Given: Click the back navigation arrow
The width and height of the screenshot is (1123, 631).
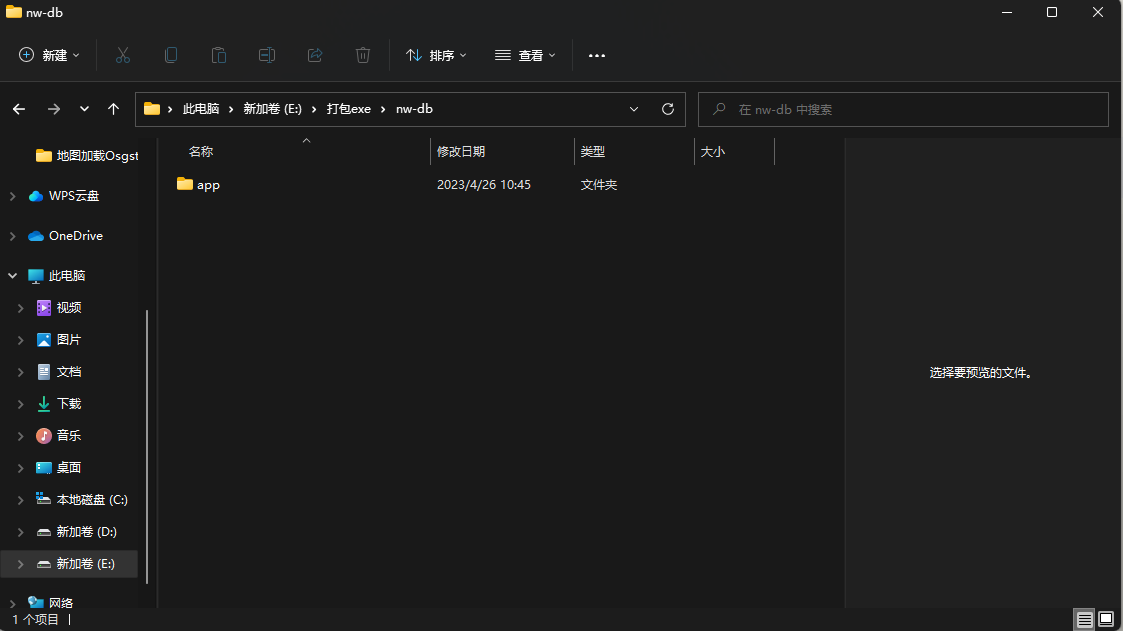Looking at the screenshot, I should tap(18, 108).
